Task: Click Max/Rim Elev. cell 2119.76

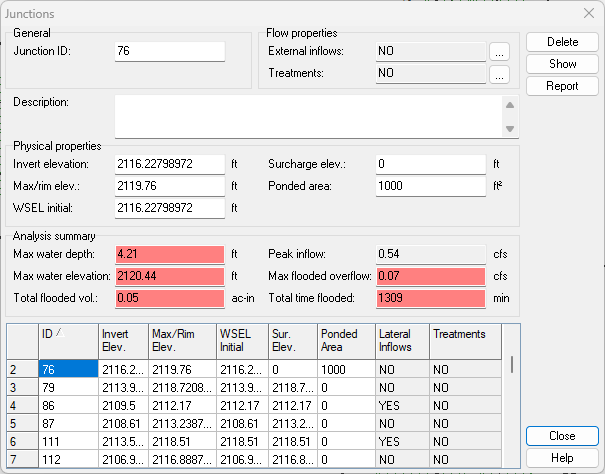Action: pyautogui.click(x=183, y=369)
